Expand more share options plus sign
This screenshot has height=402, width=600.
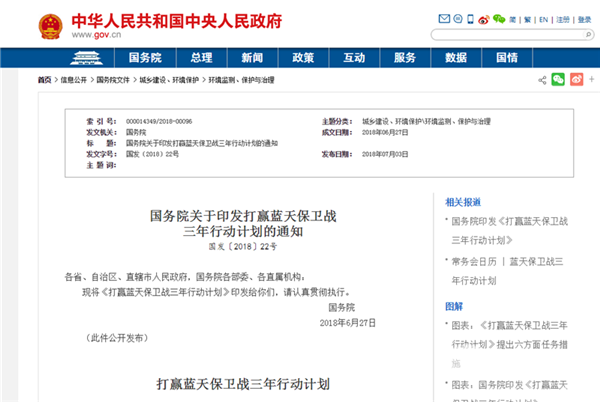coord(589,79)
